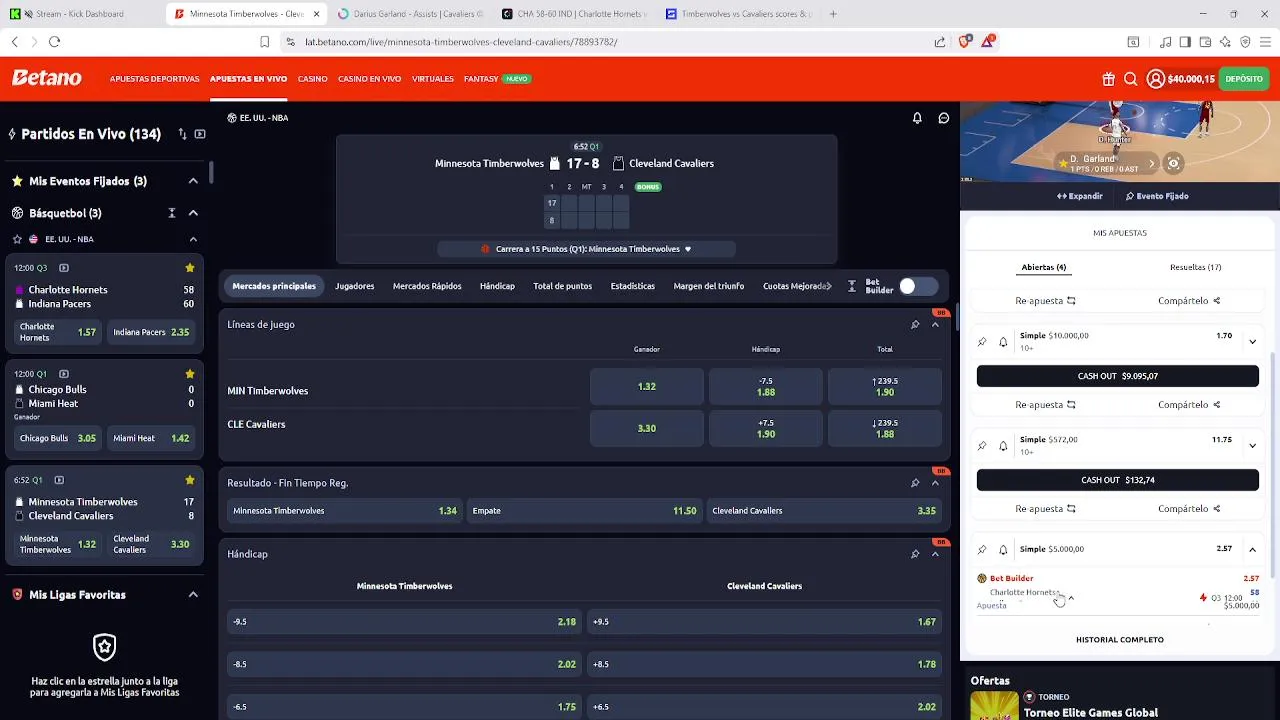1280x720 pixels.
Task: Cash out the $9.095,07 bet
Action: coord(1118,376)
